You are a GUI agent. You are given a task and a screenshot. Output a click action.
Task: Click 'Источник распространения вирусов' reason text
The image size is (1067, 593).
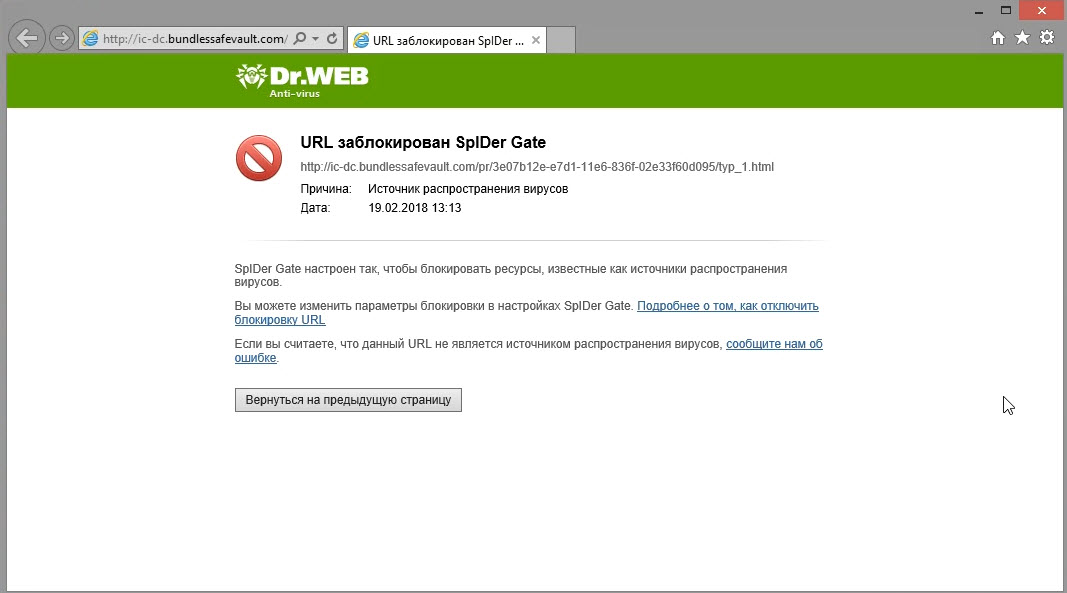[x=468, y=189]
